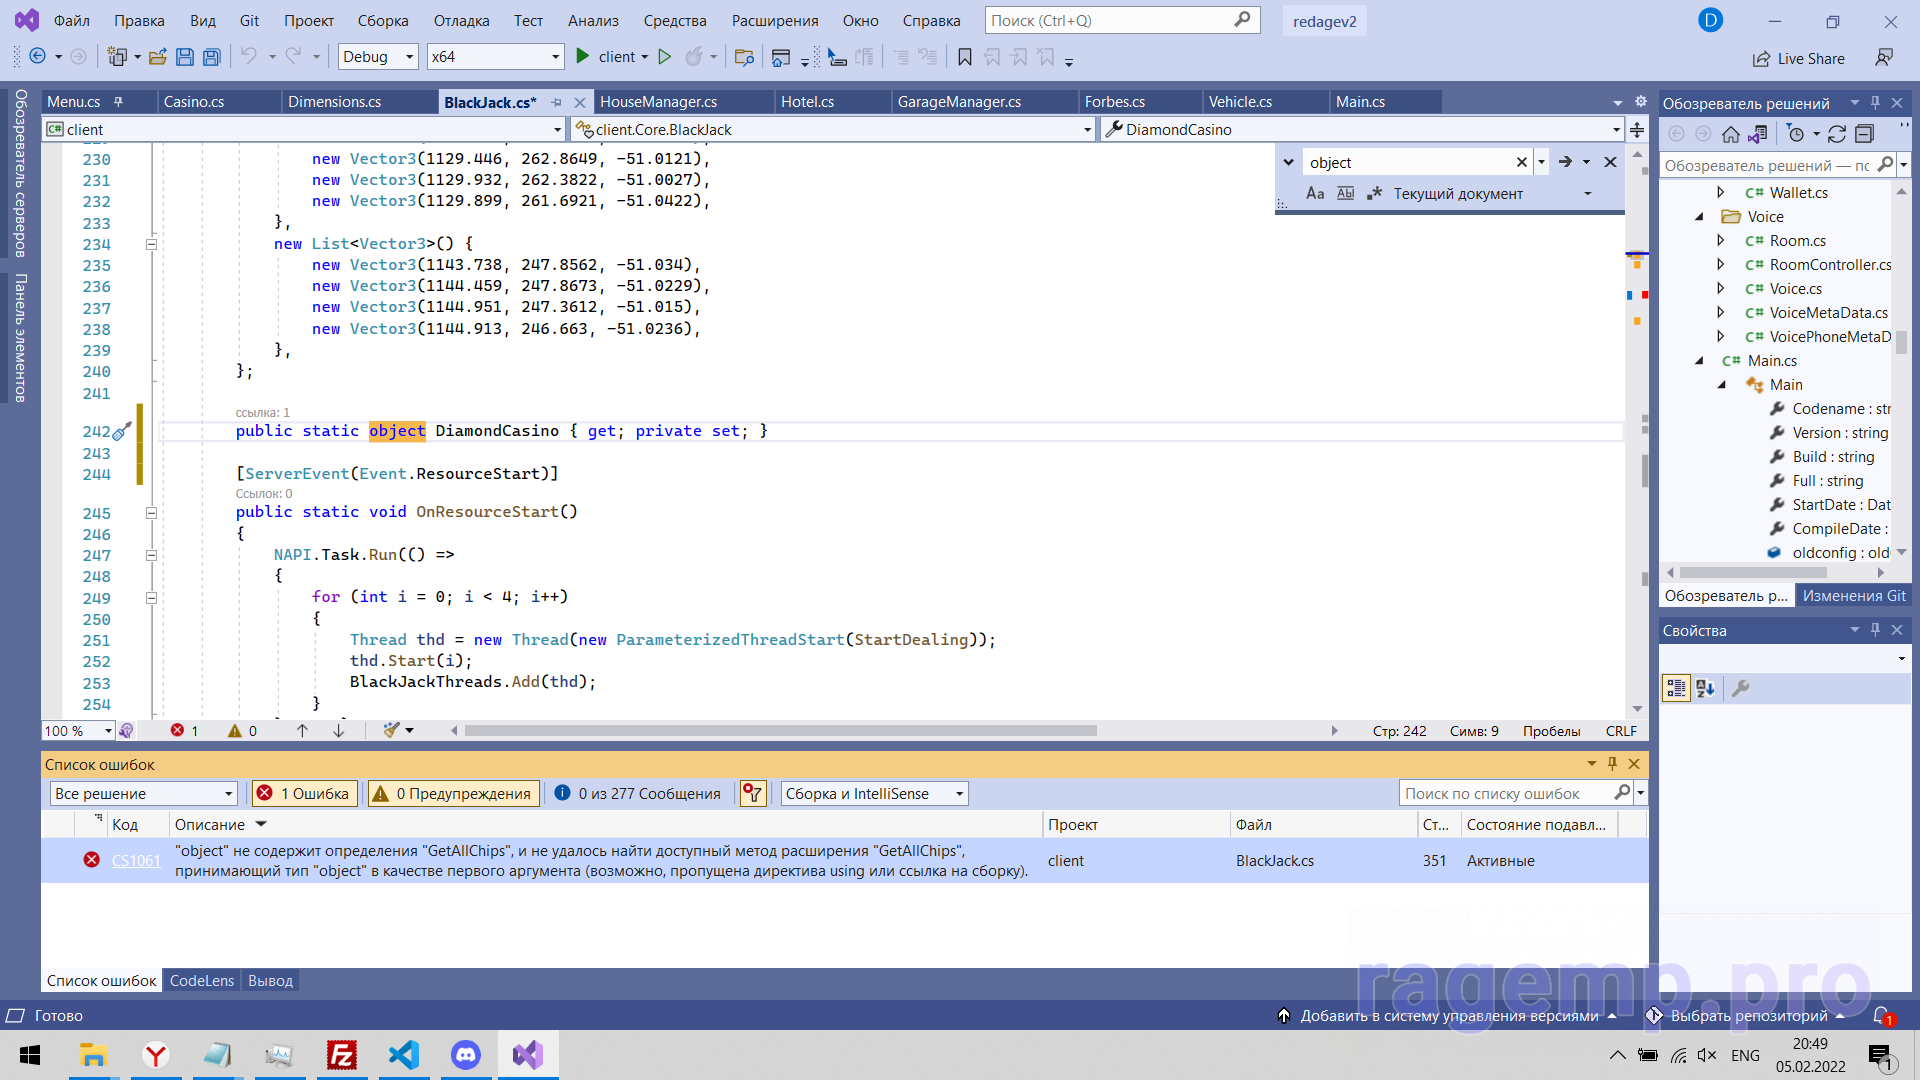Image resolution: width=1920 pixels, height=1080 pixels.
Task: Clear the find text 'object'
Action: 1521,162
